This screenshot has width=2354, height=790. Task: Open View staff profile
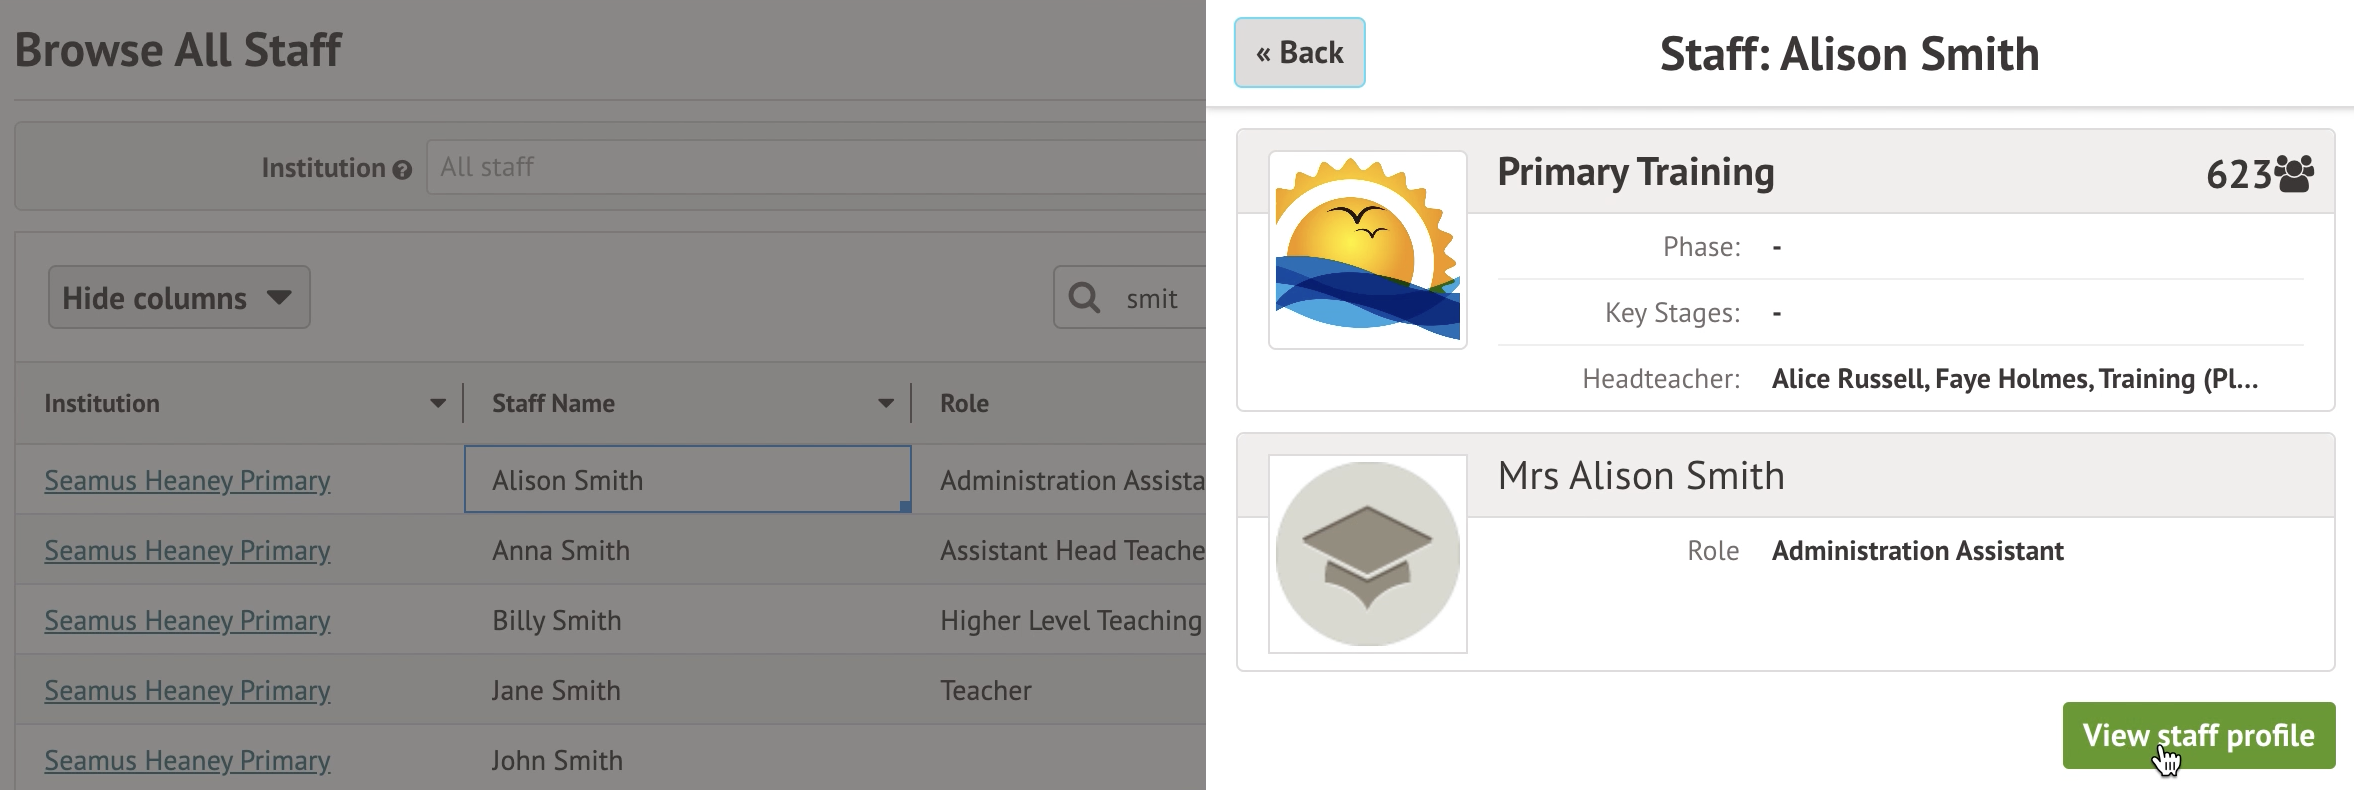click(x=2198, y=736)
